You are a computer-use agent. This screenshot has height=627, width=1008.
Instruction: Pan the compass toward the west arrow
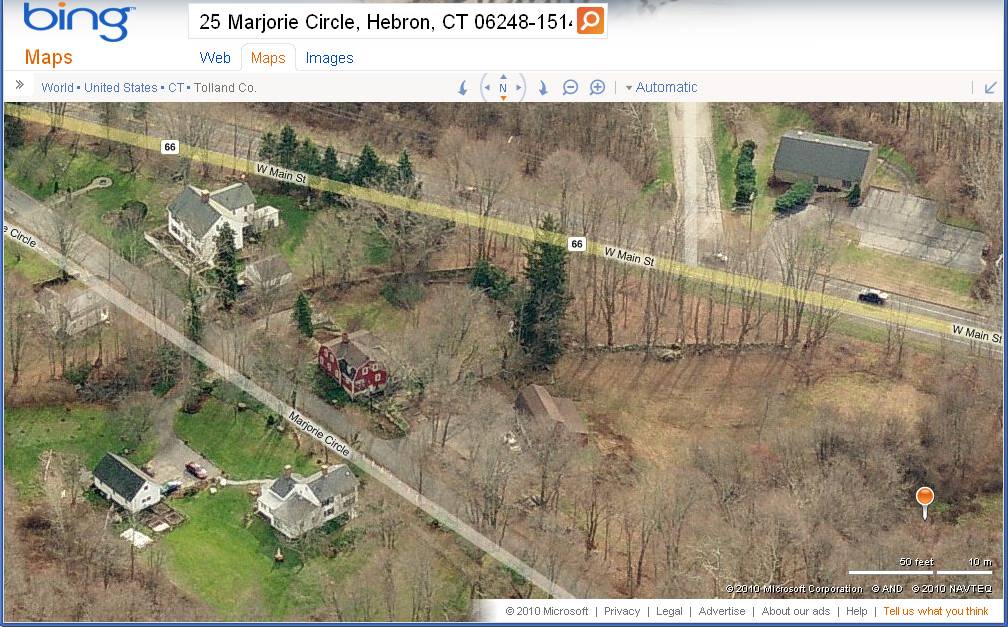487,88
